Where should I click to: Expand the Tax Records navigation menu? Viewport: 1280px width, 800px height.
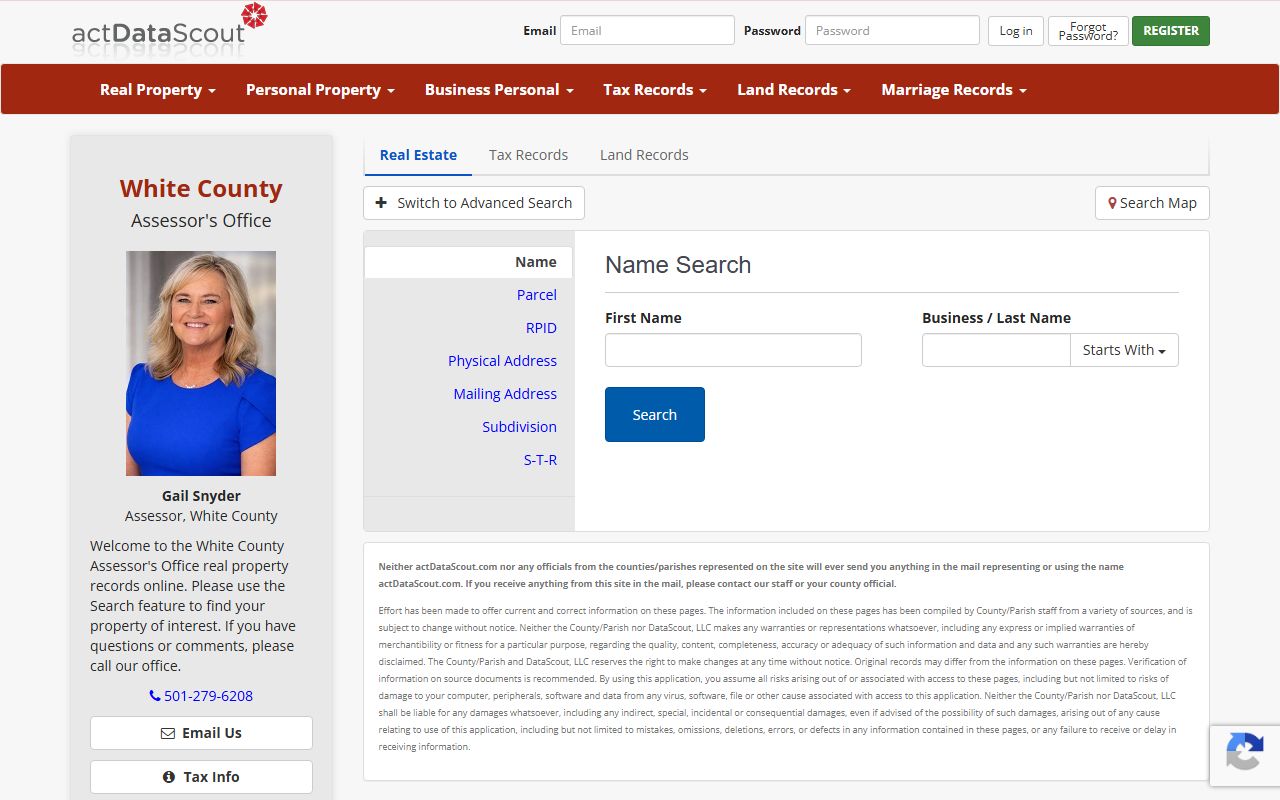point(655,90)
